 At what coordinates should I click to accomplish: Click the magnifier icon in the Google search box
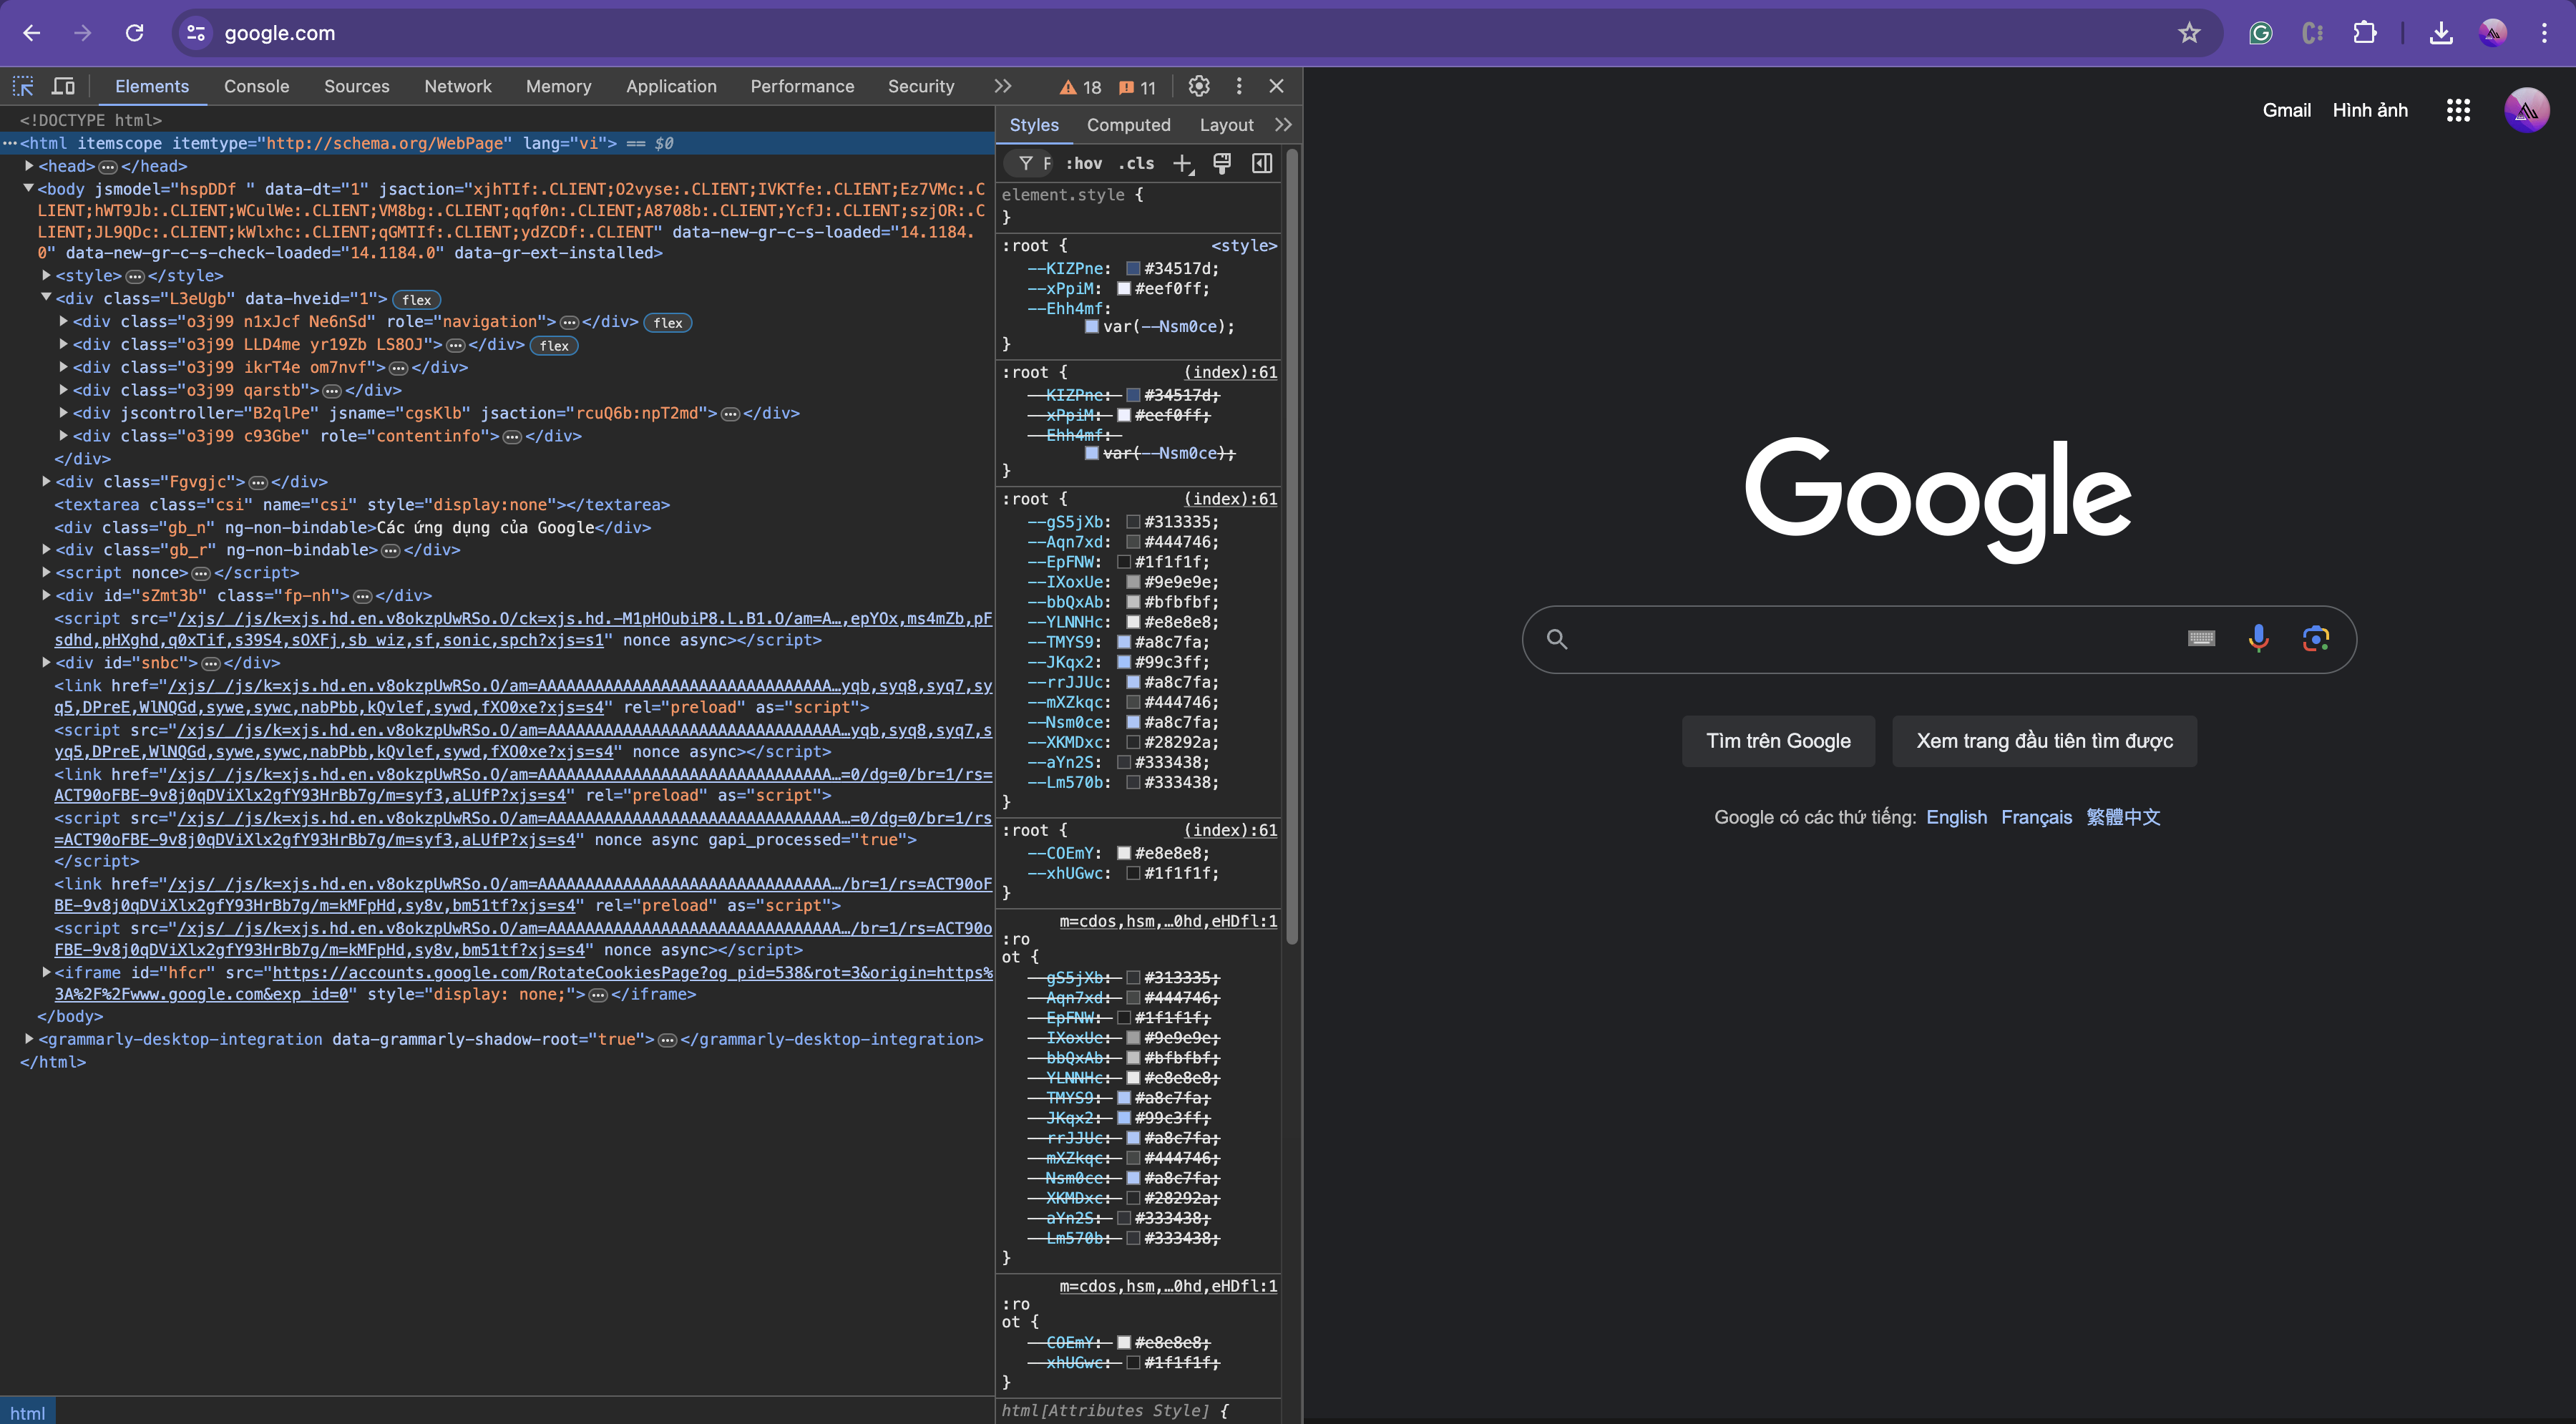[x=1557, y=639]
